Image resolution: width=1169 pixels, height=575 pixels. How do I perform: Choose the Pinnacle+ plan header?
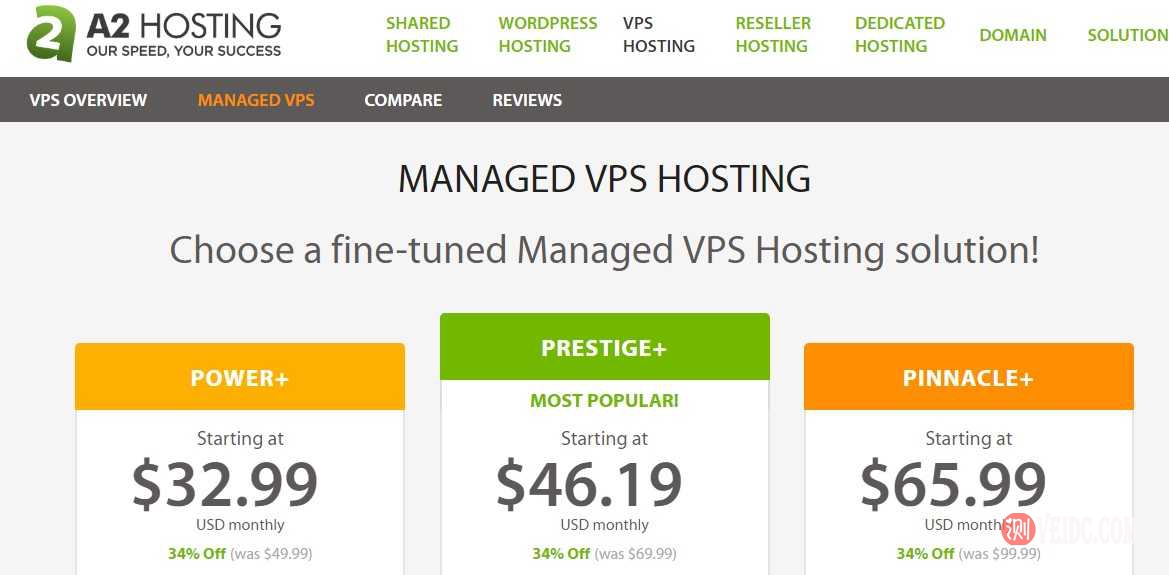pos(968,378)
